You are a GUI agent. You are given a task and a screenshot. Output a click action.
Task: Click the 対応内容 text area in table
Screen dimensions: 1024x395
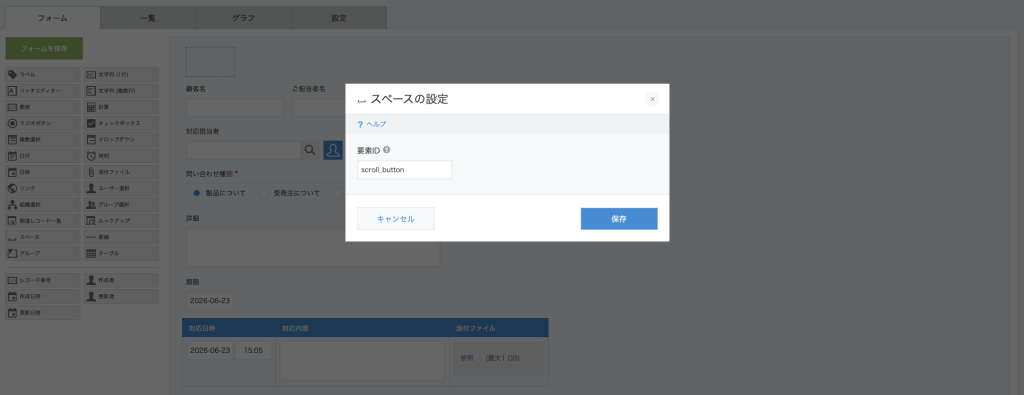tap(362, 360)
